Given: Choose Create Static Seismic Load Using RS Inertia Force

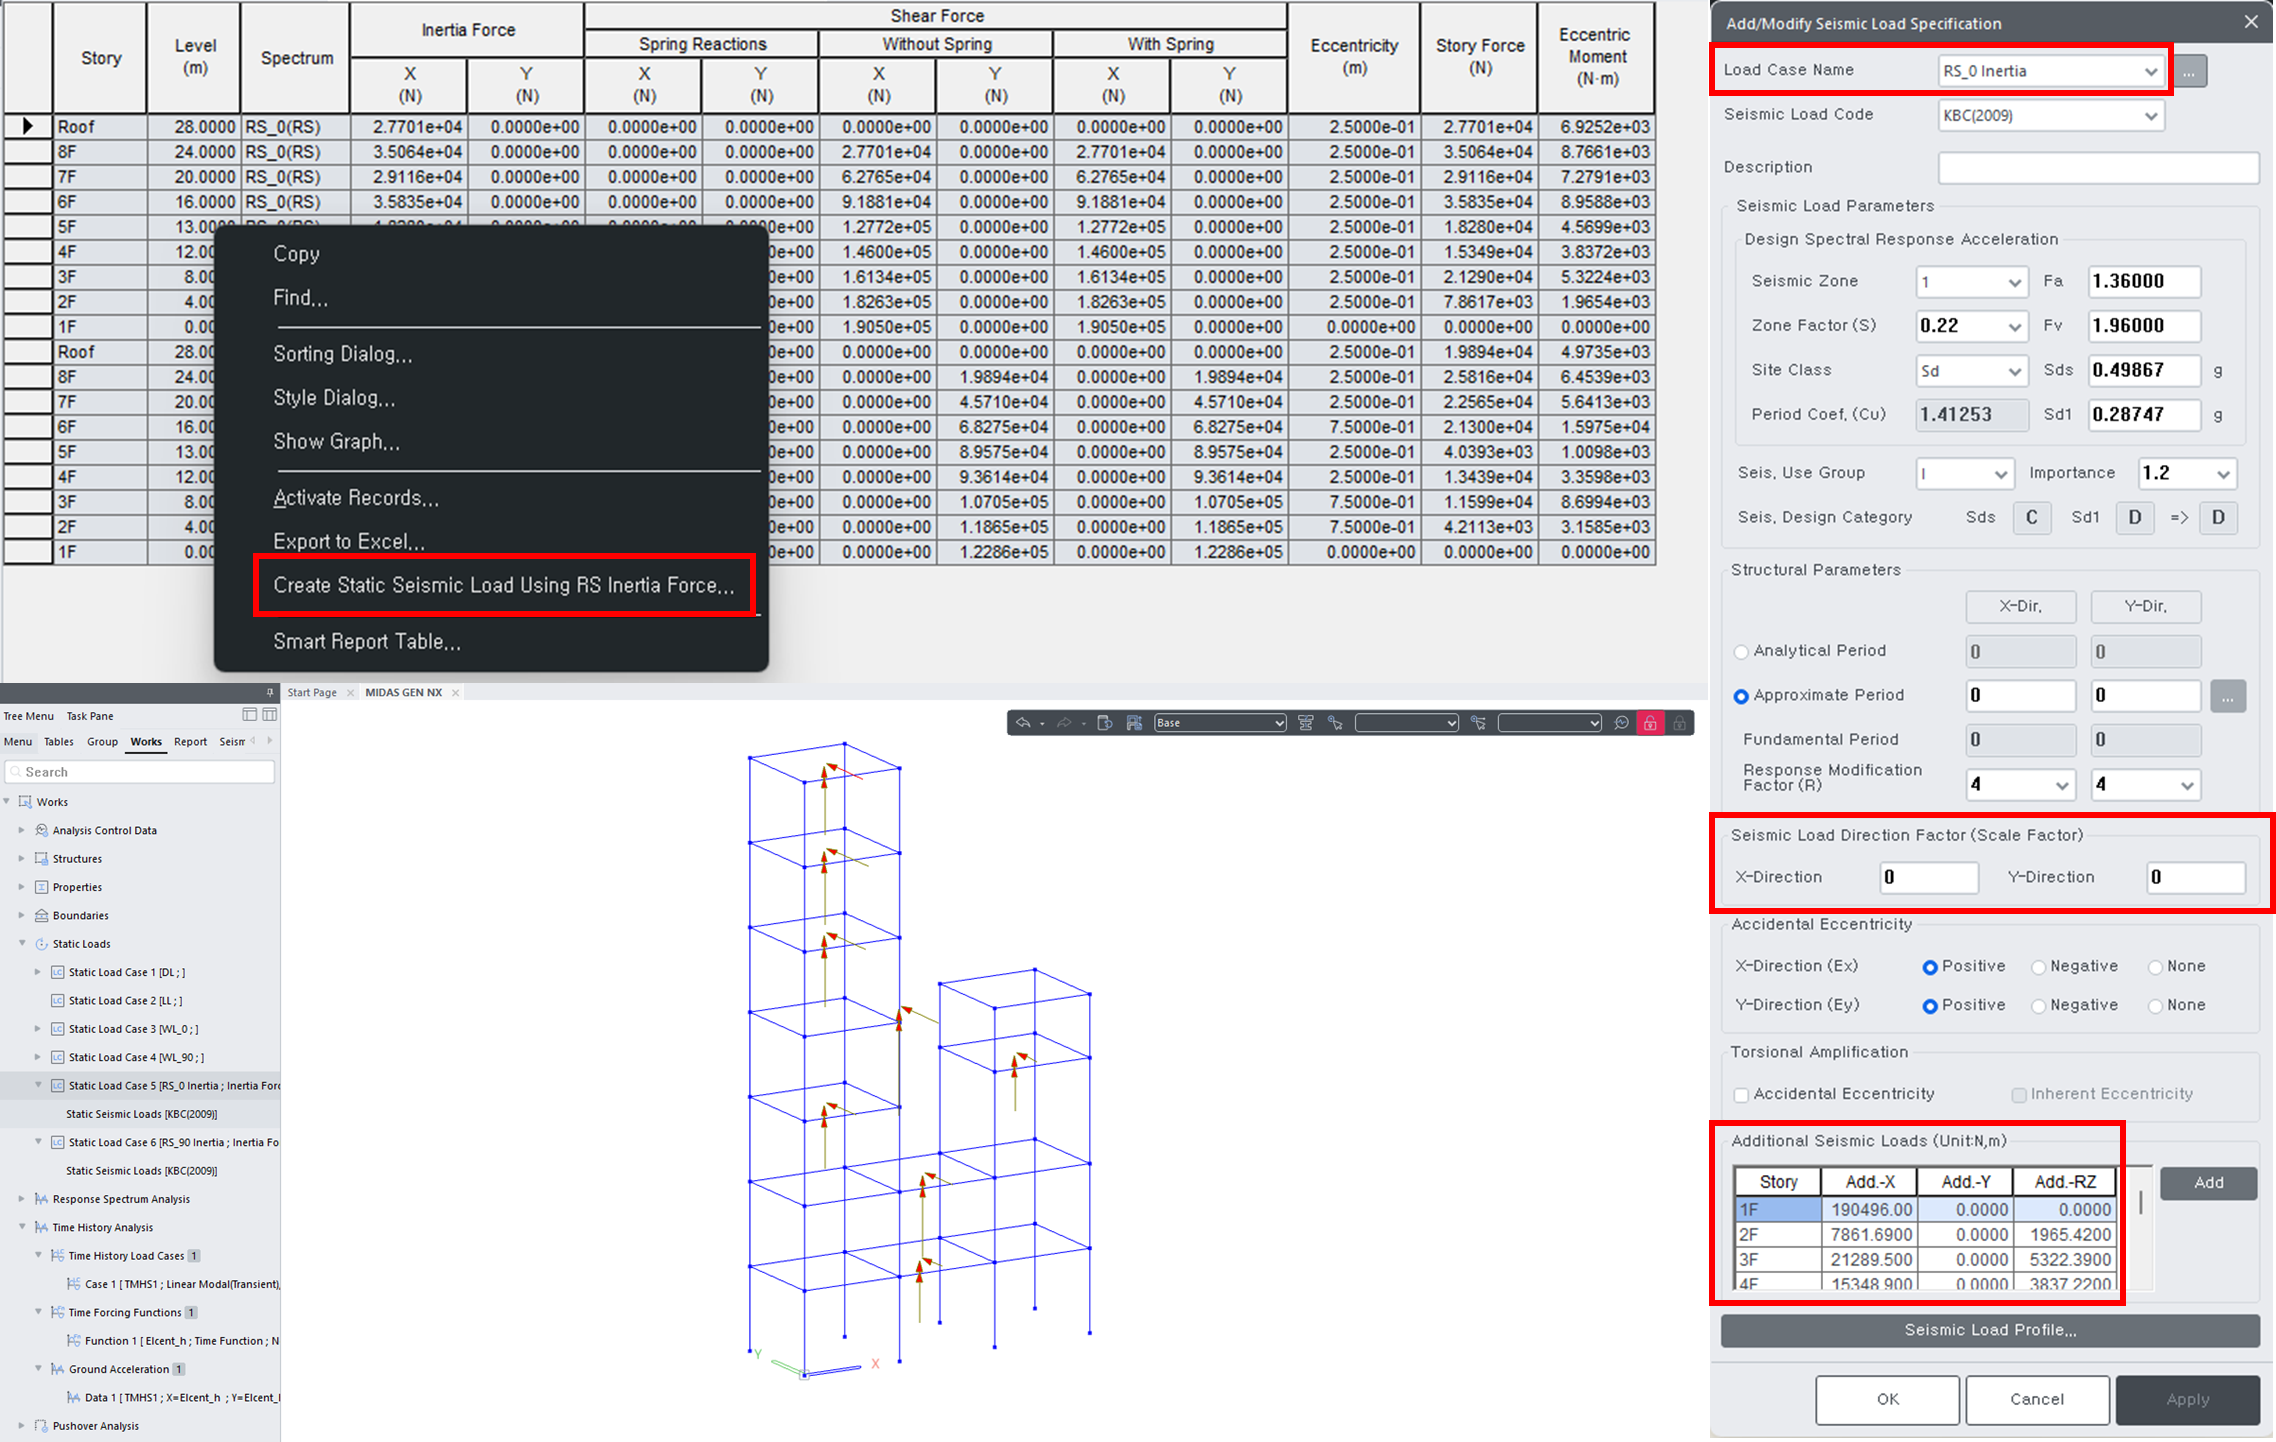Looking at the screenshot, I should pos(503,585).
